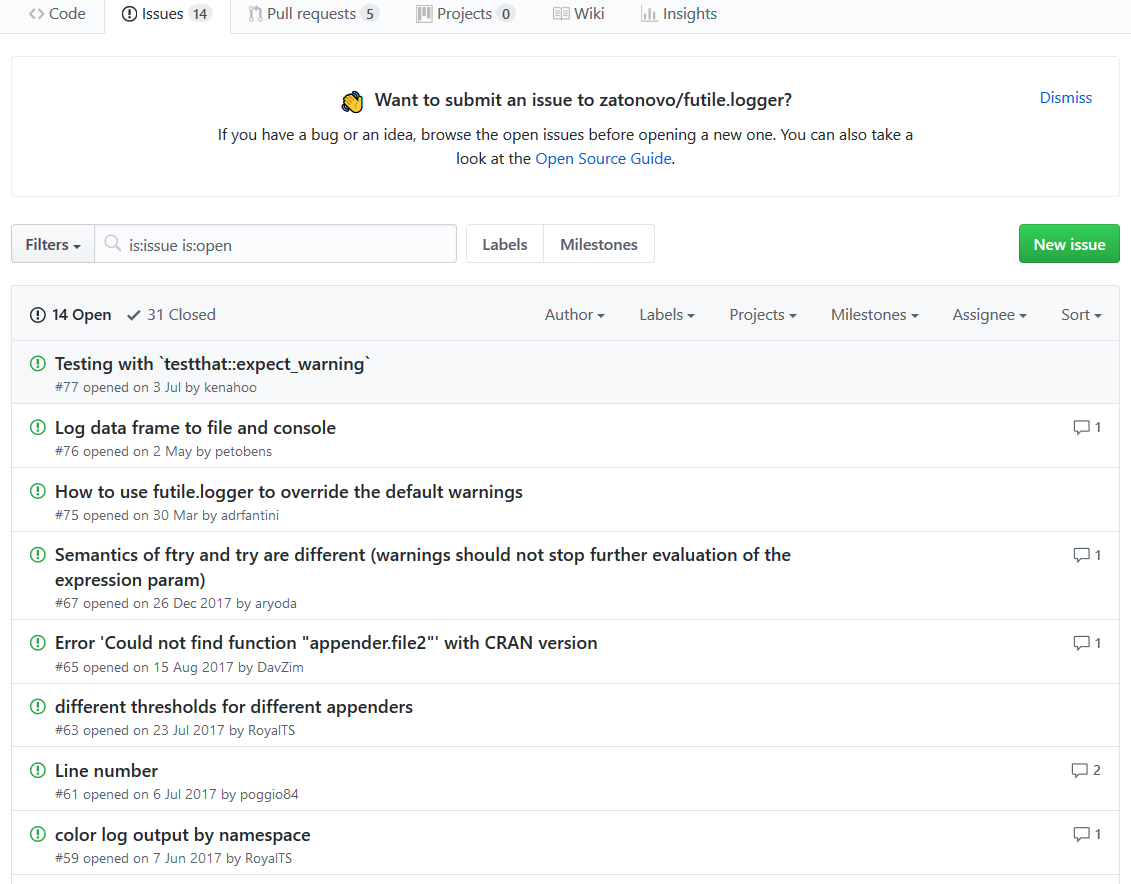The width and height of the screenshot is (1131, 884).
Task: Click comment icon on 'appender.file2' error issue
Action: point(1081,643)
